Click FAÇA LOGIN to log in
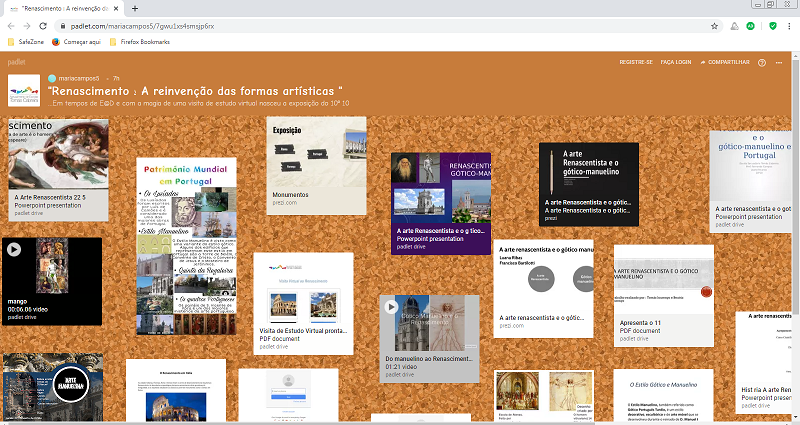 pos(676,62)
